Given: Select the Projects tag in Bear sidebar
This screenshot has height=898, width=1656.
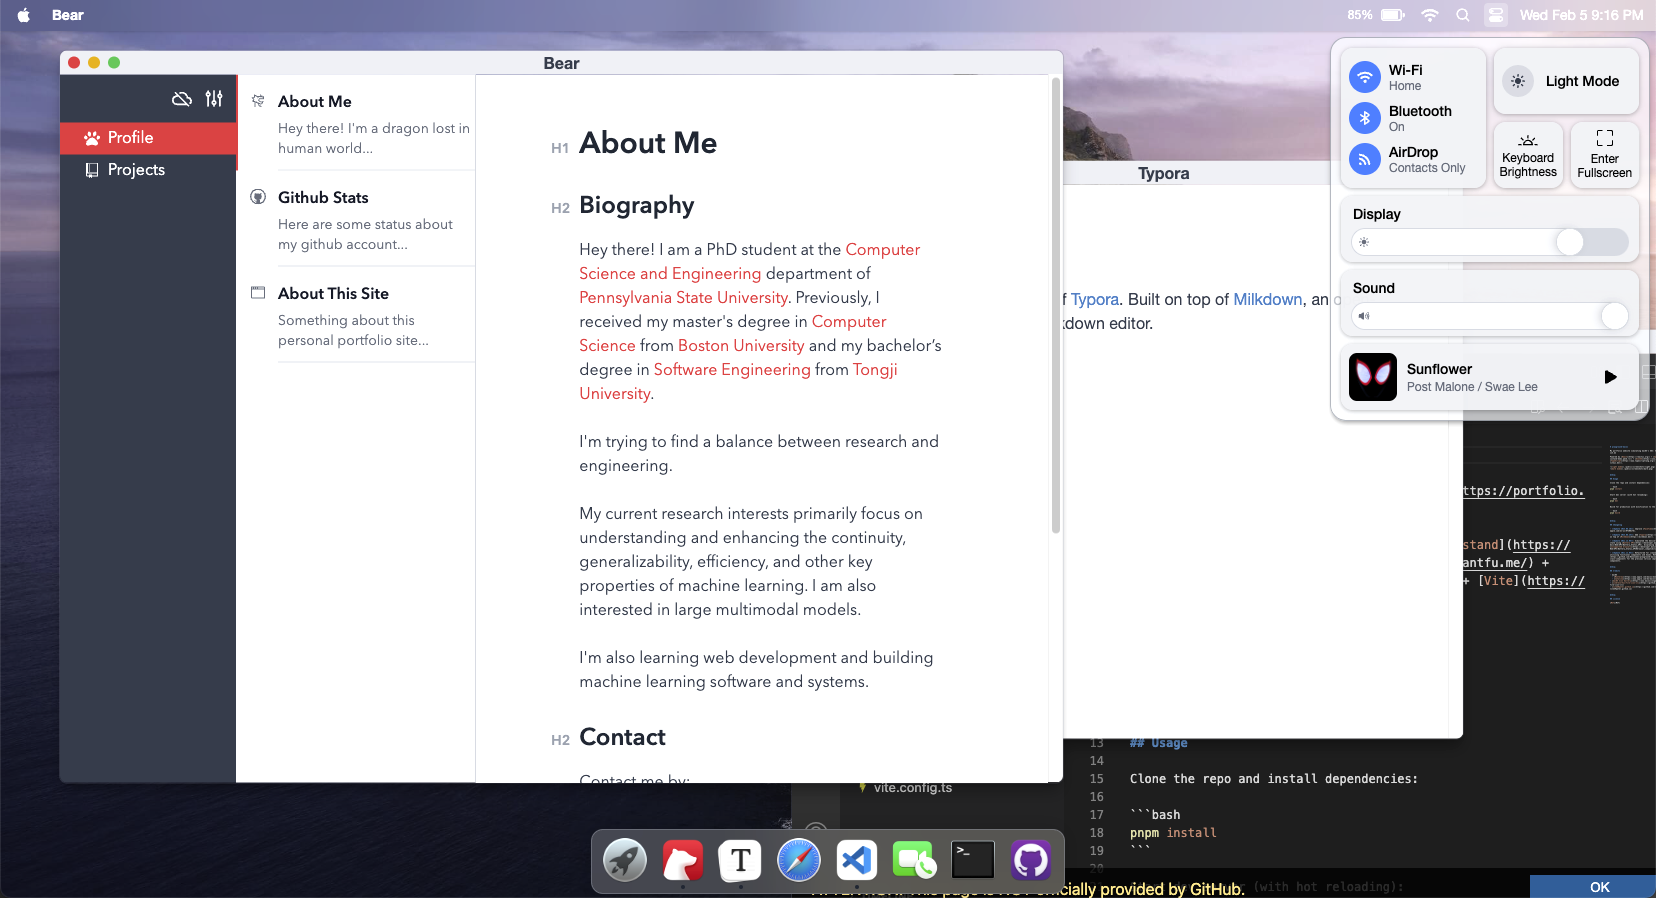Looking at the screenshot, I should [148, 170].
